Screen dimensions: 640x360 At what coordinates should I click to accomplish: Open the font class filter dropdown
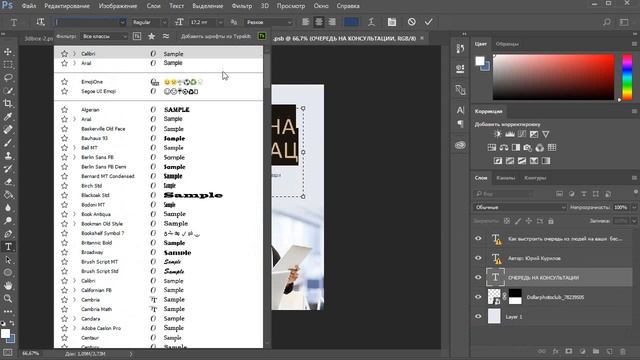[104, 36]
